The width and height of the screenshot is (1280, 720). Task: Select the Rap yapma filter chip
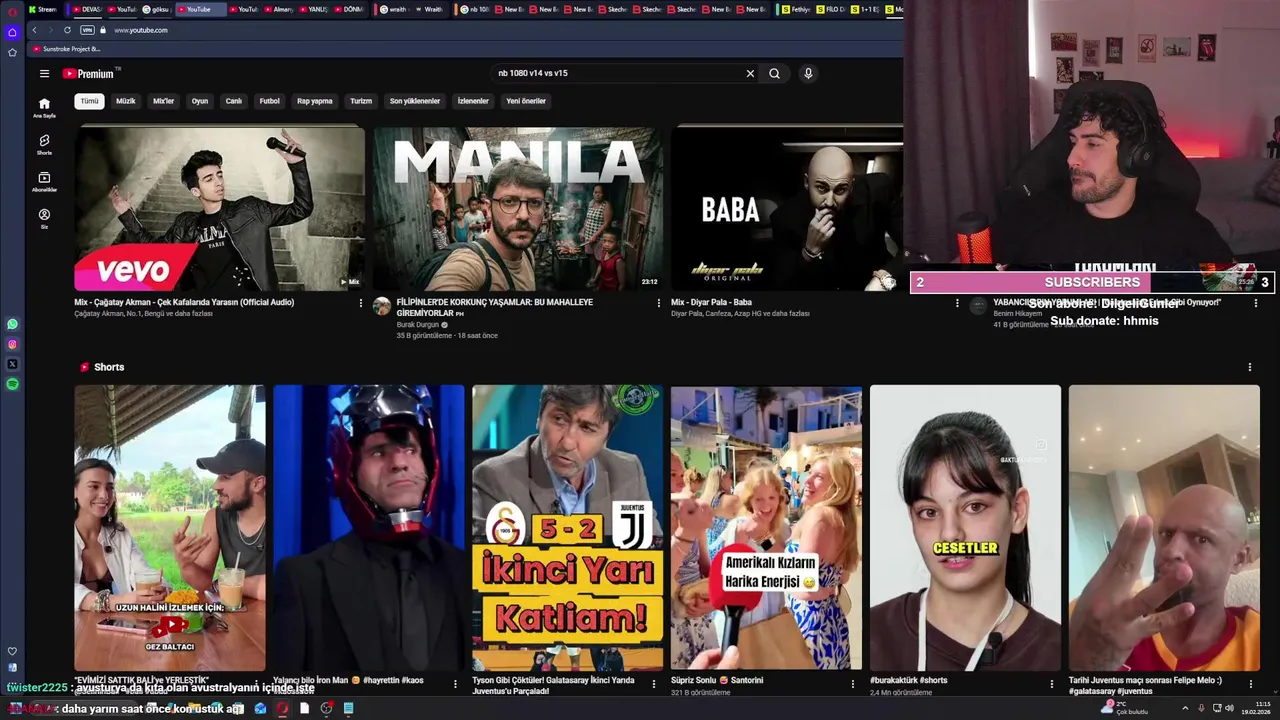[x=315, y=101]
